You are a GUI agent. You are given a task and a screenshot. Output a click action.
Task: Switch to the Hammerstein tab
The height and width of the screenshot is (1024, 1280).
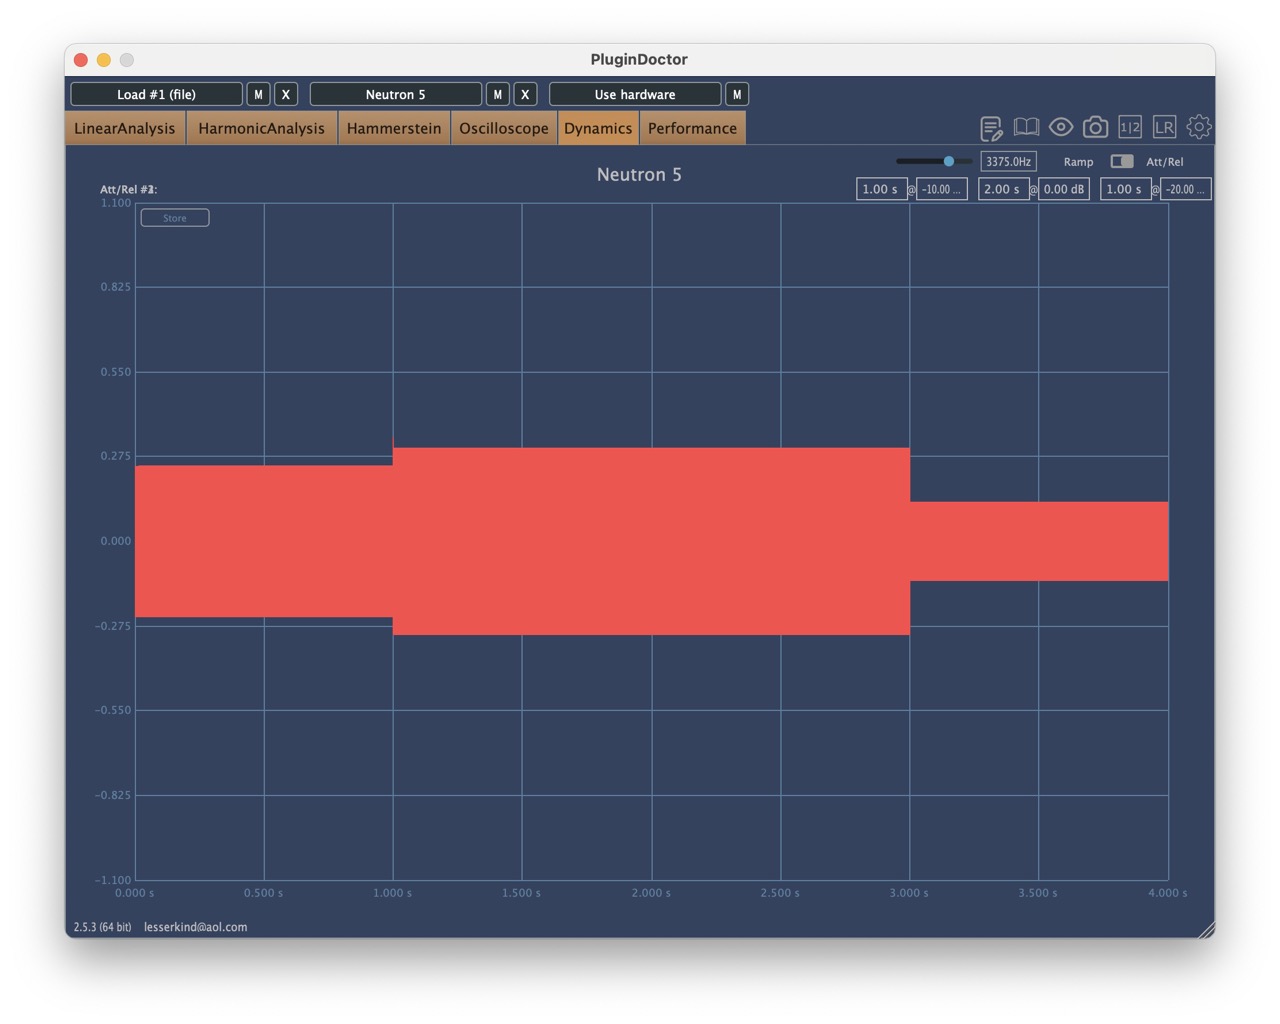pos(394,128)
